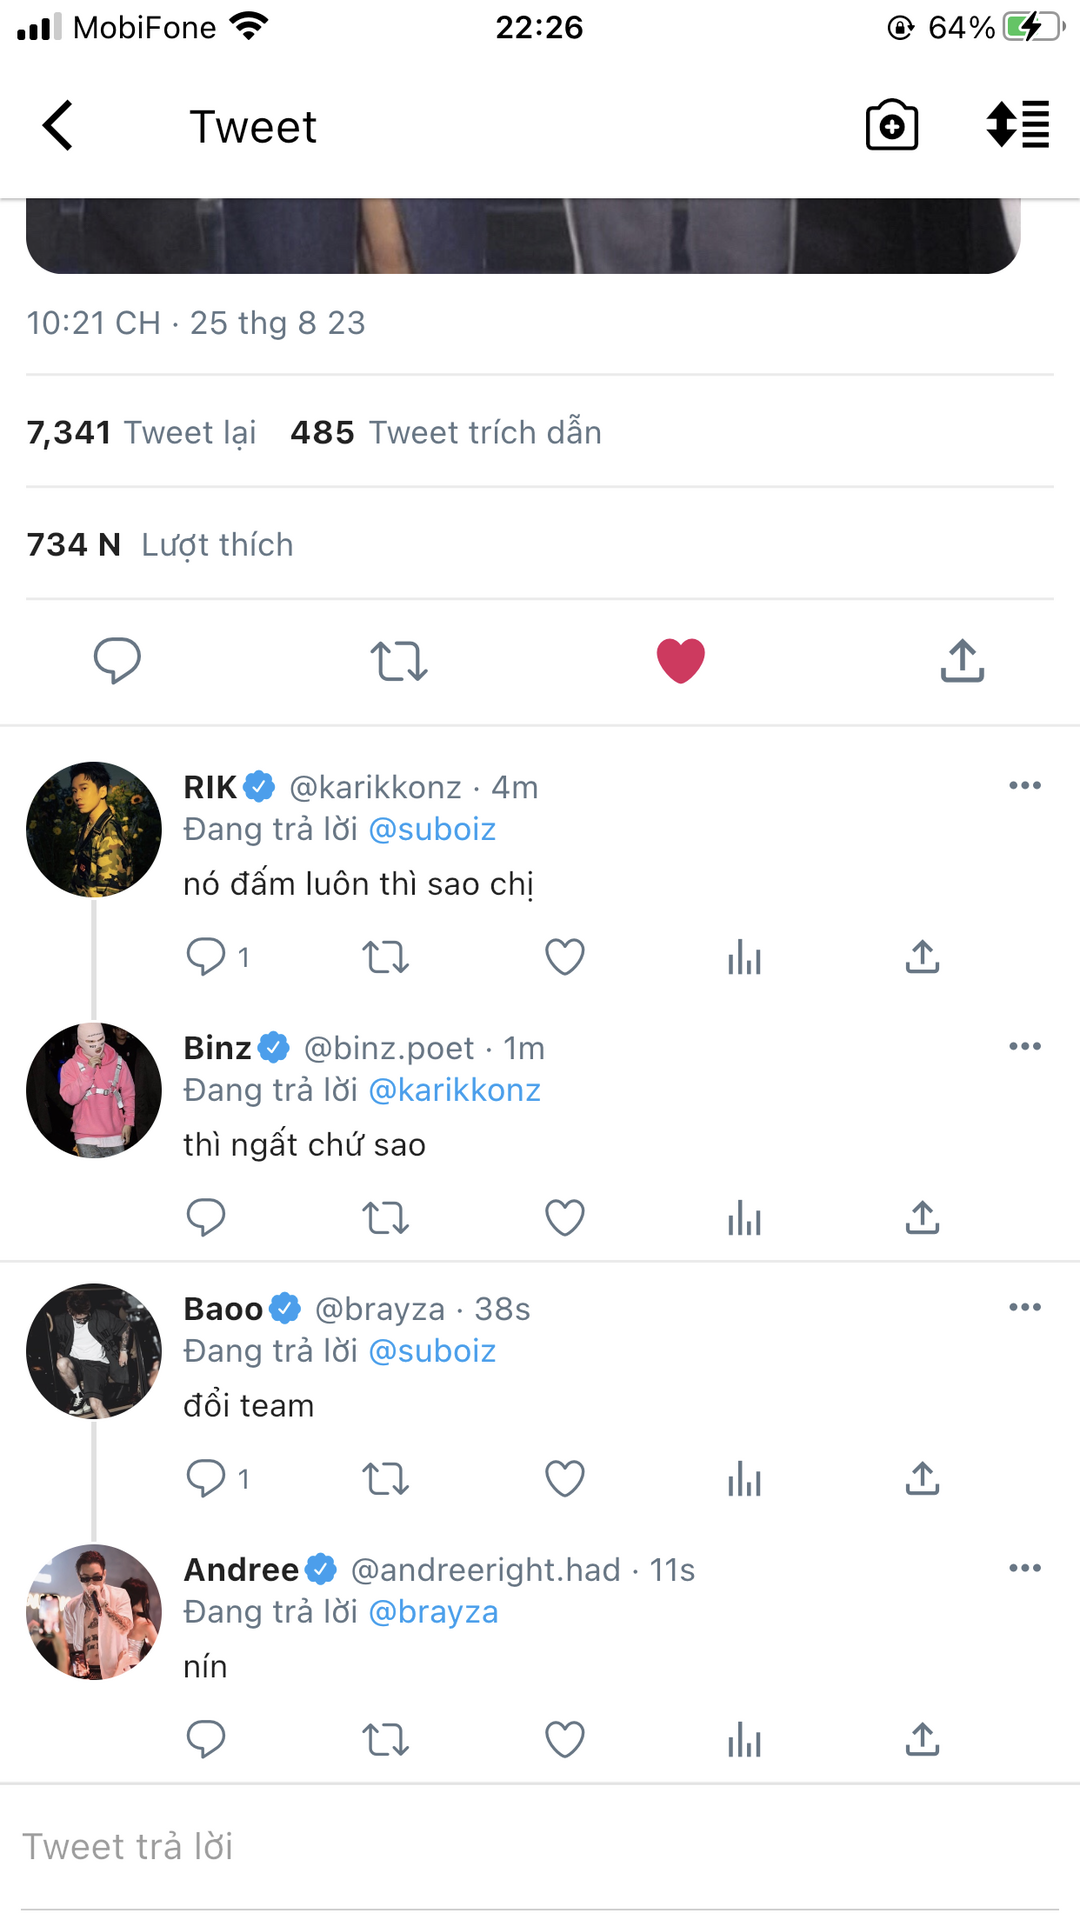This screenshot has width=1080, height=1920.
Task: Go back using the left arrow
Action: point(58,126)
